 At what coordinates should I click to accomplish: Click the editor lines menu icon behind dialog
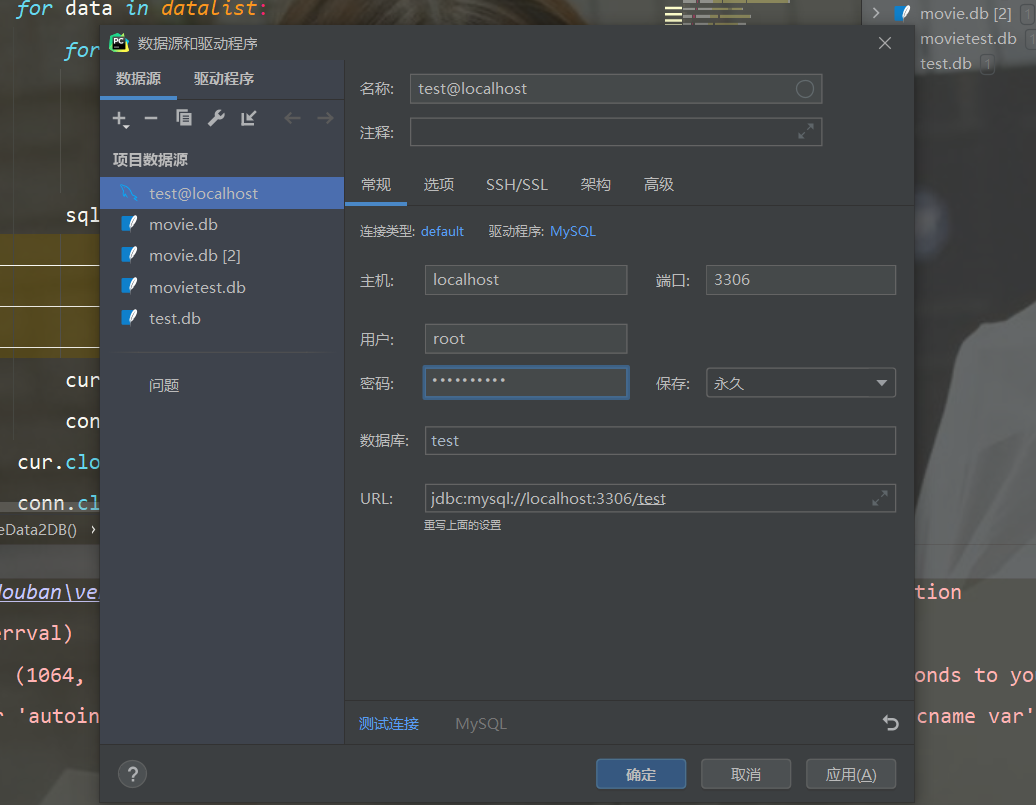point(673,15)
